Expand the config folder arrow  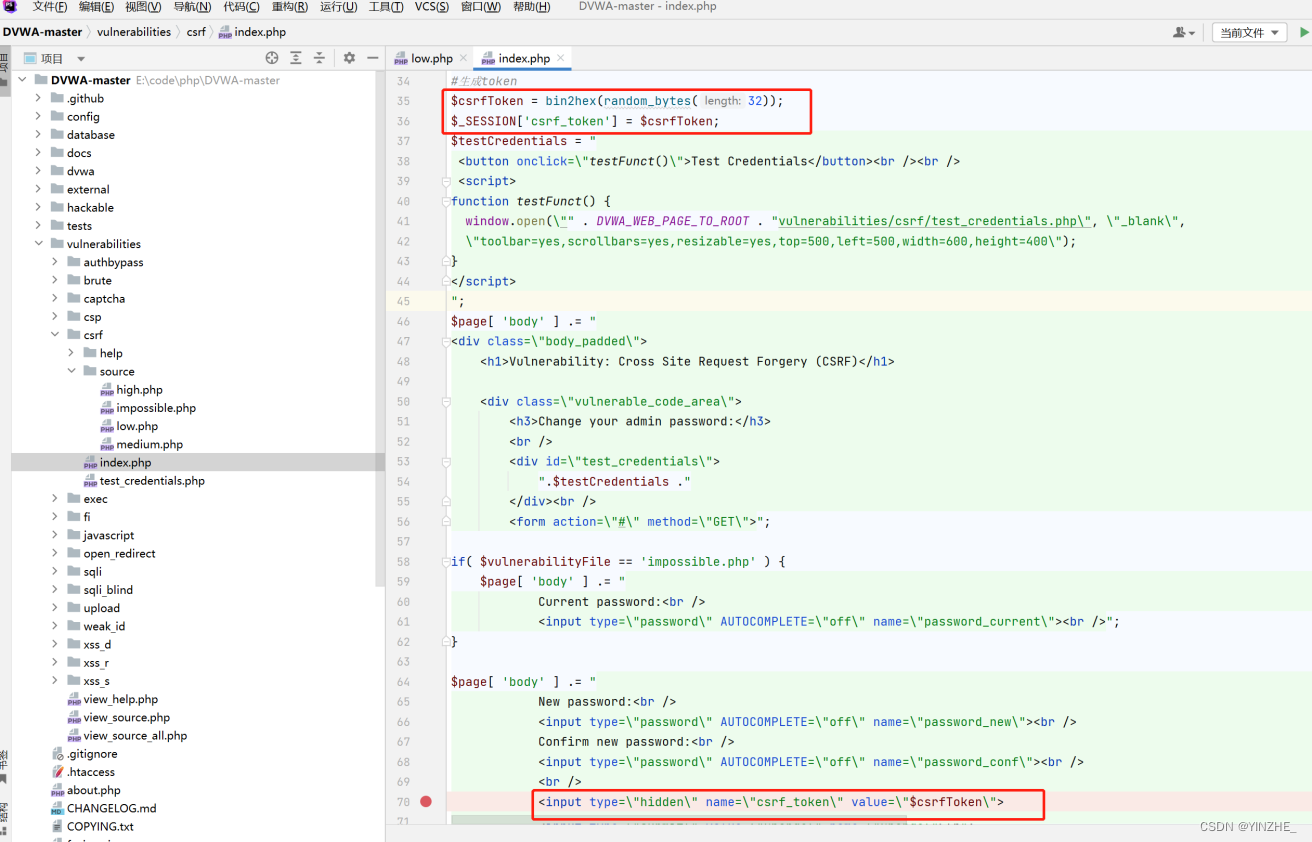click(38, 116)
